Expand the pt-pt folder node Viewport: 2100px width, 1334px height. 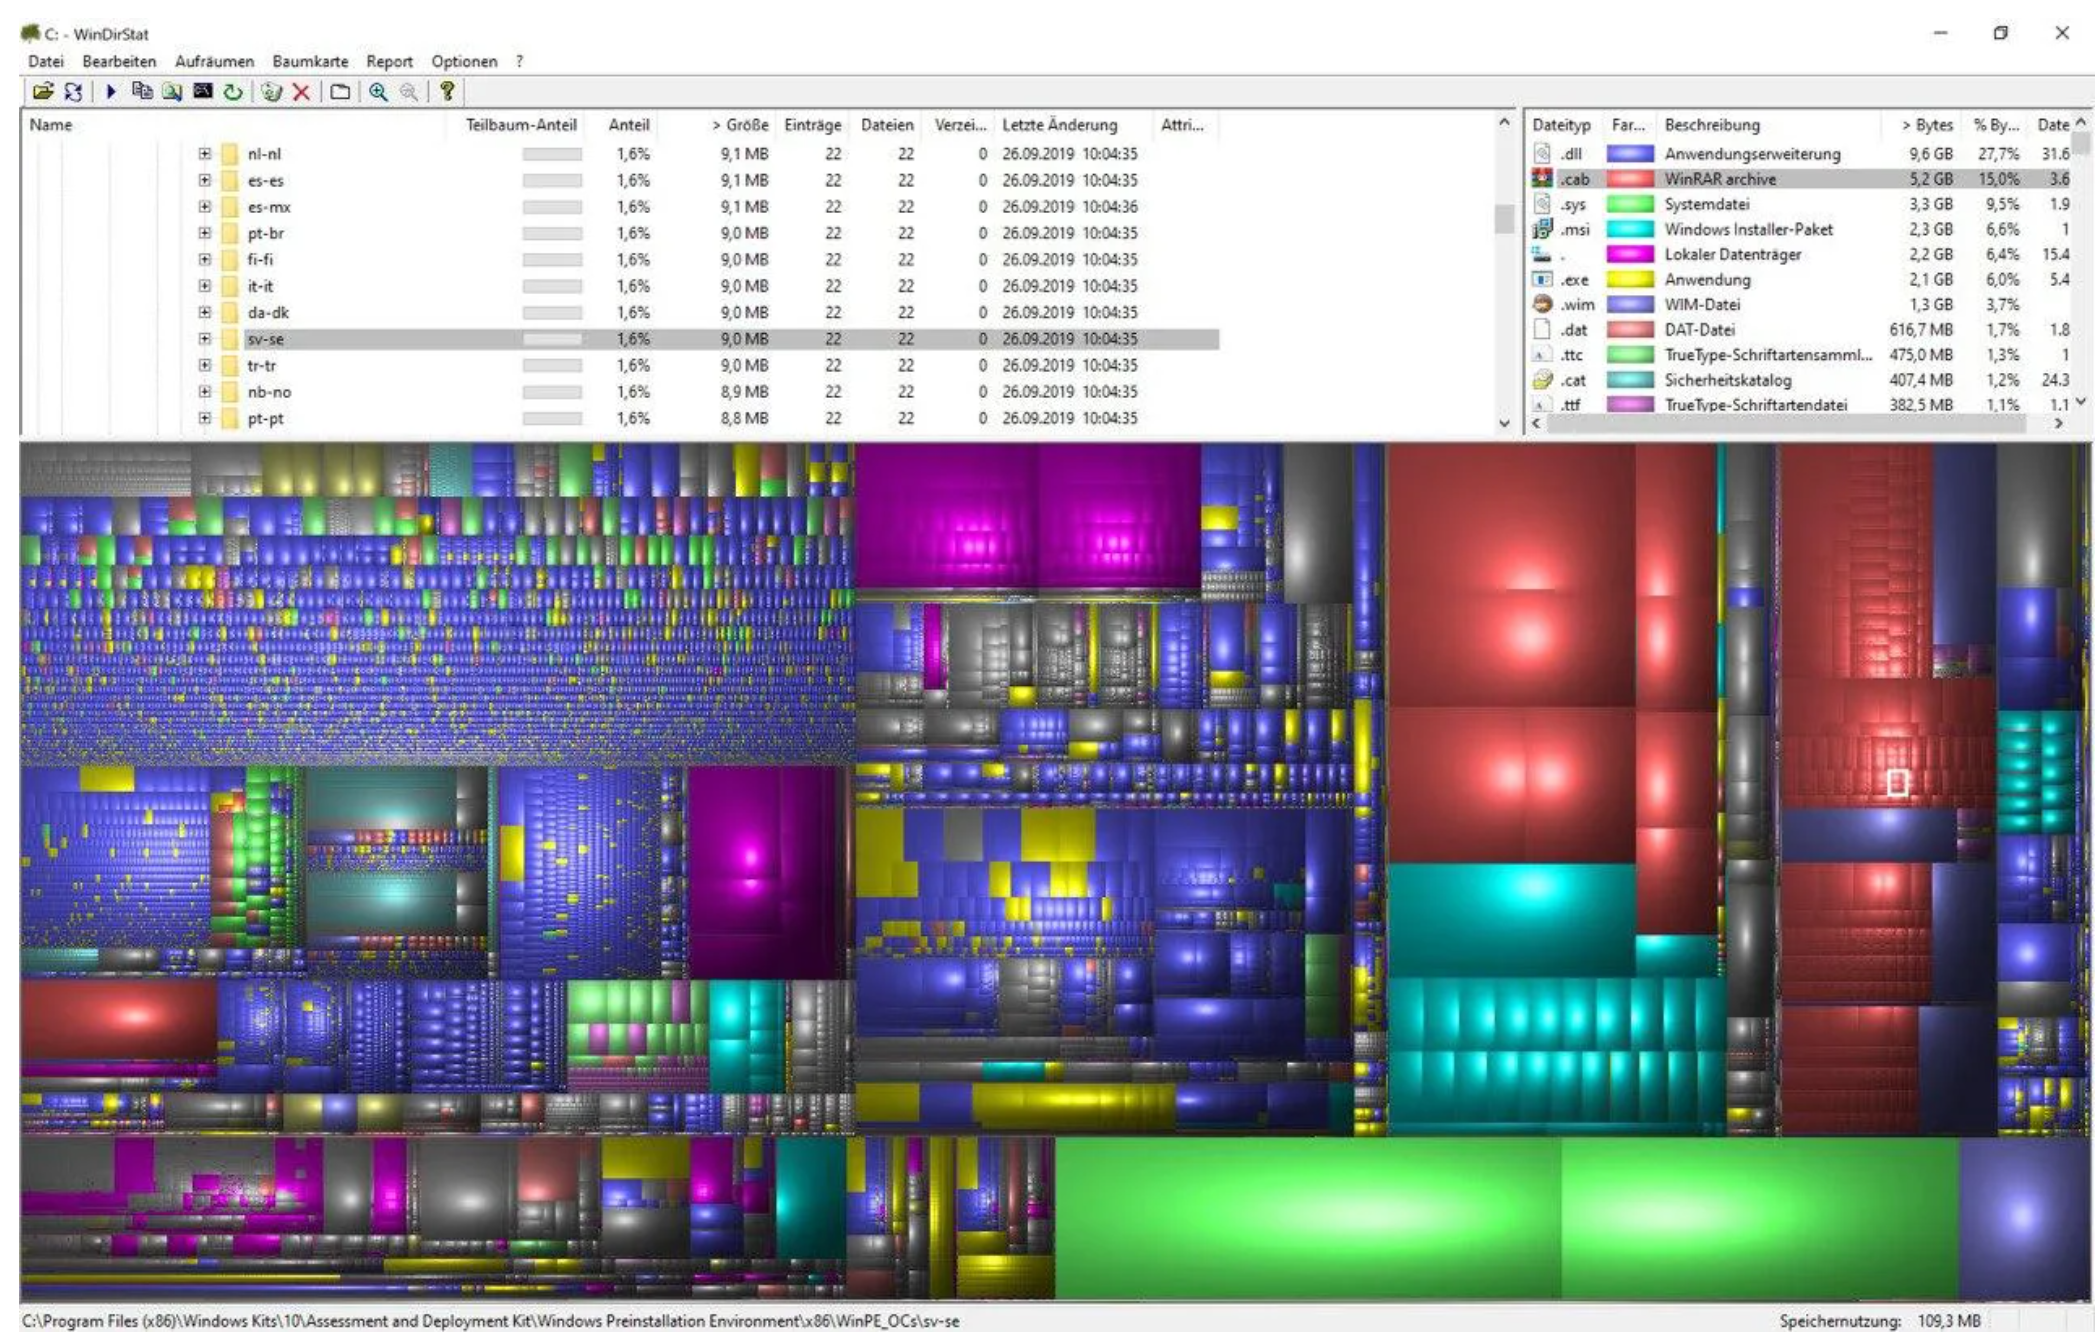point(205,418)
